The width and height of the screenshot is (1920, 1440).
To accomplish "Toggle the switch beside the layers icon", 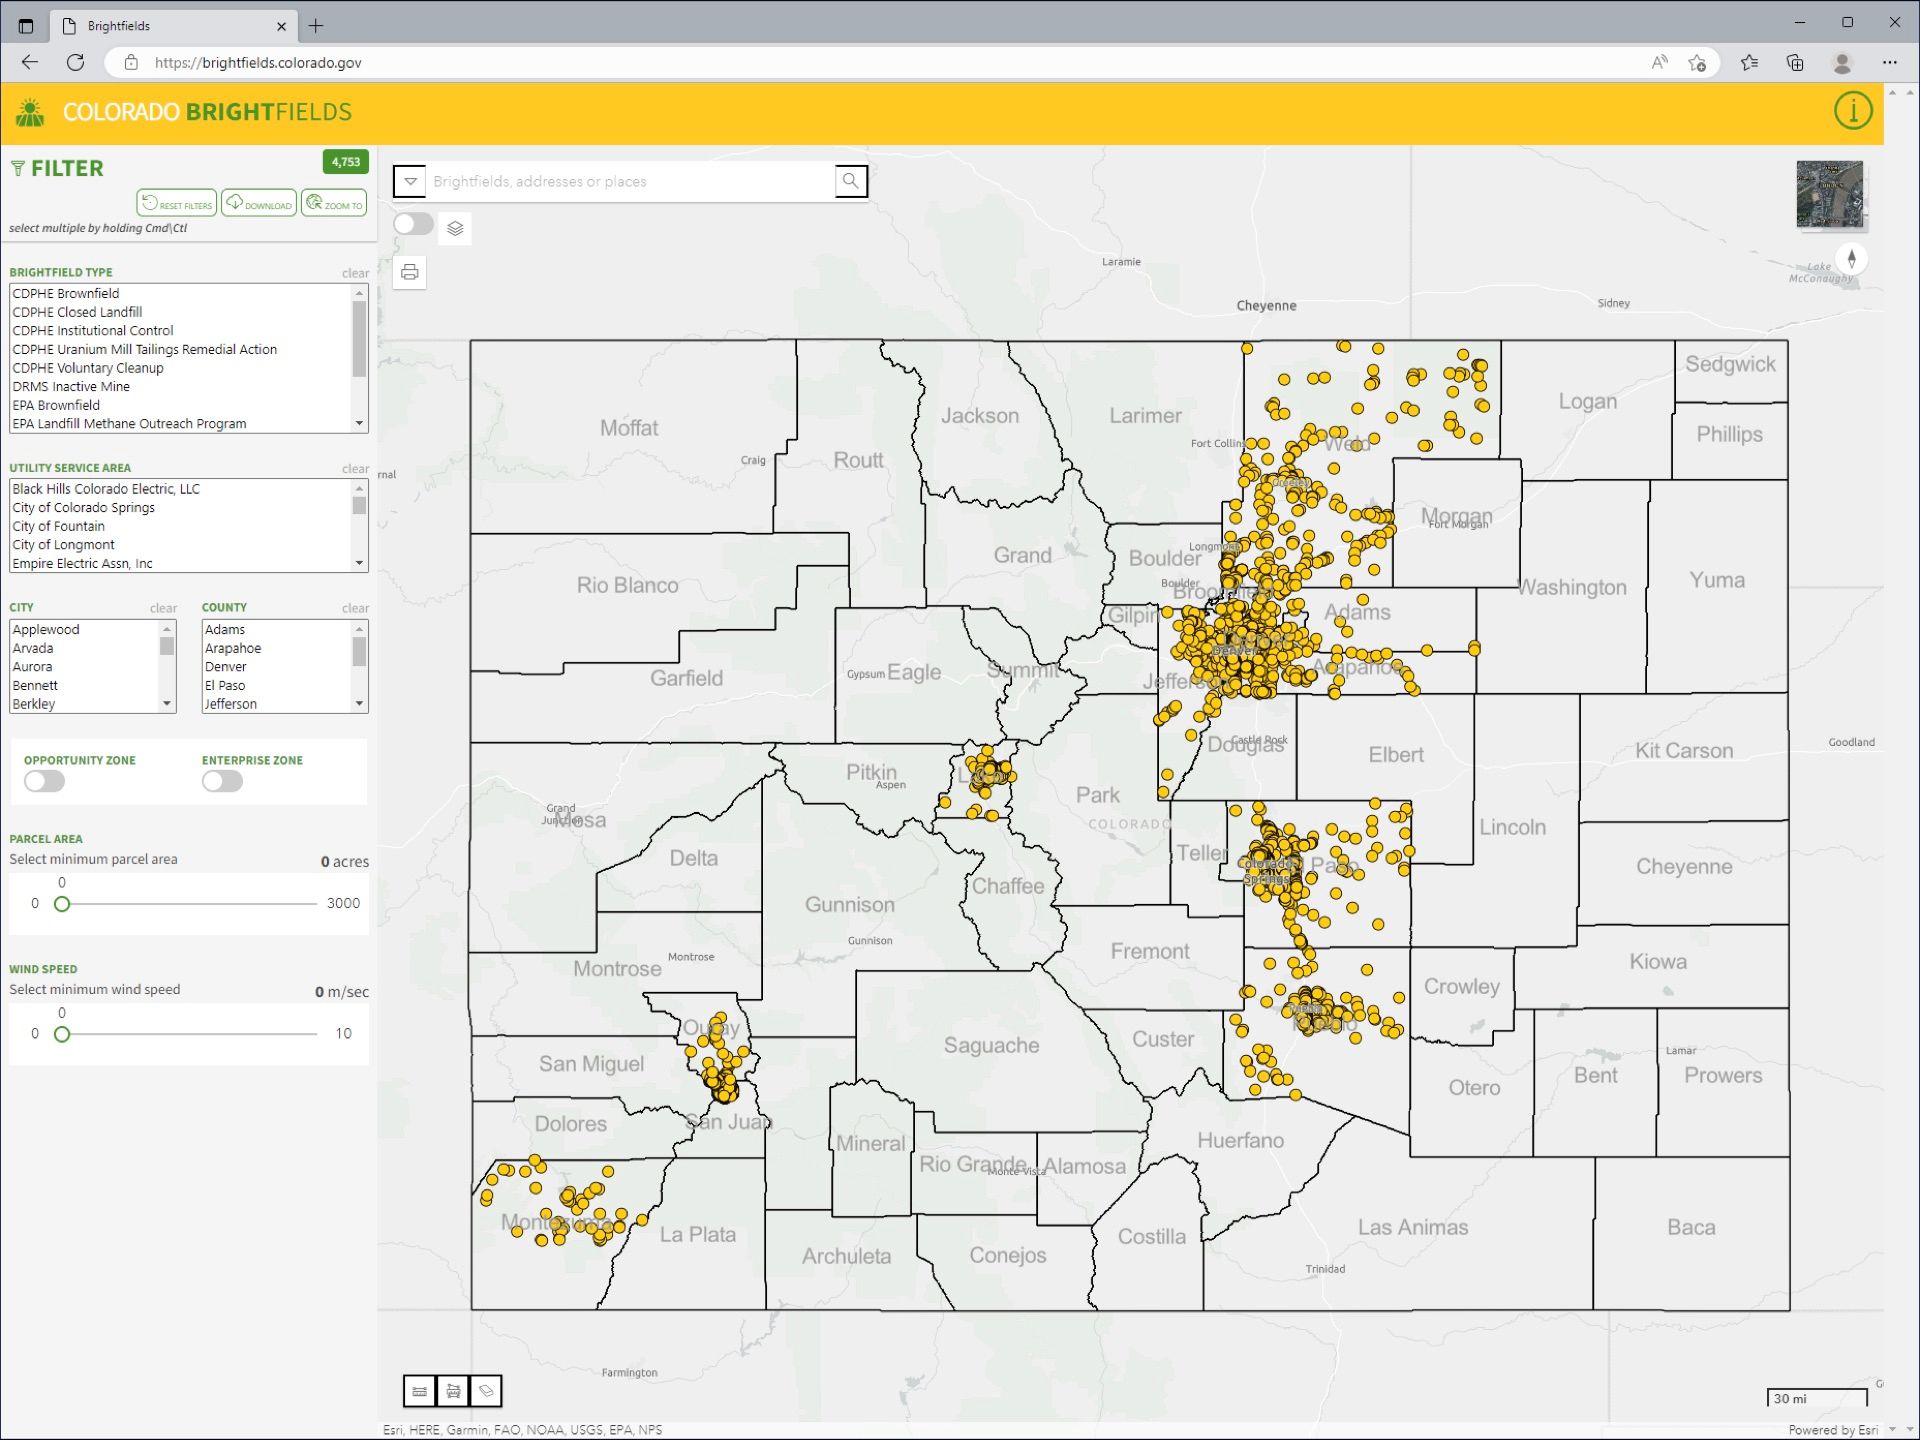I will pyautogui.click(x=413, y=224).
